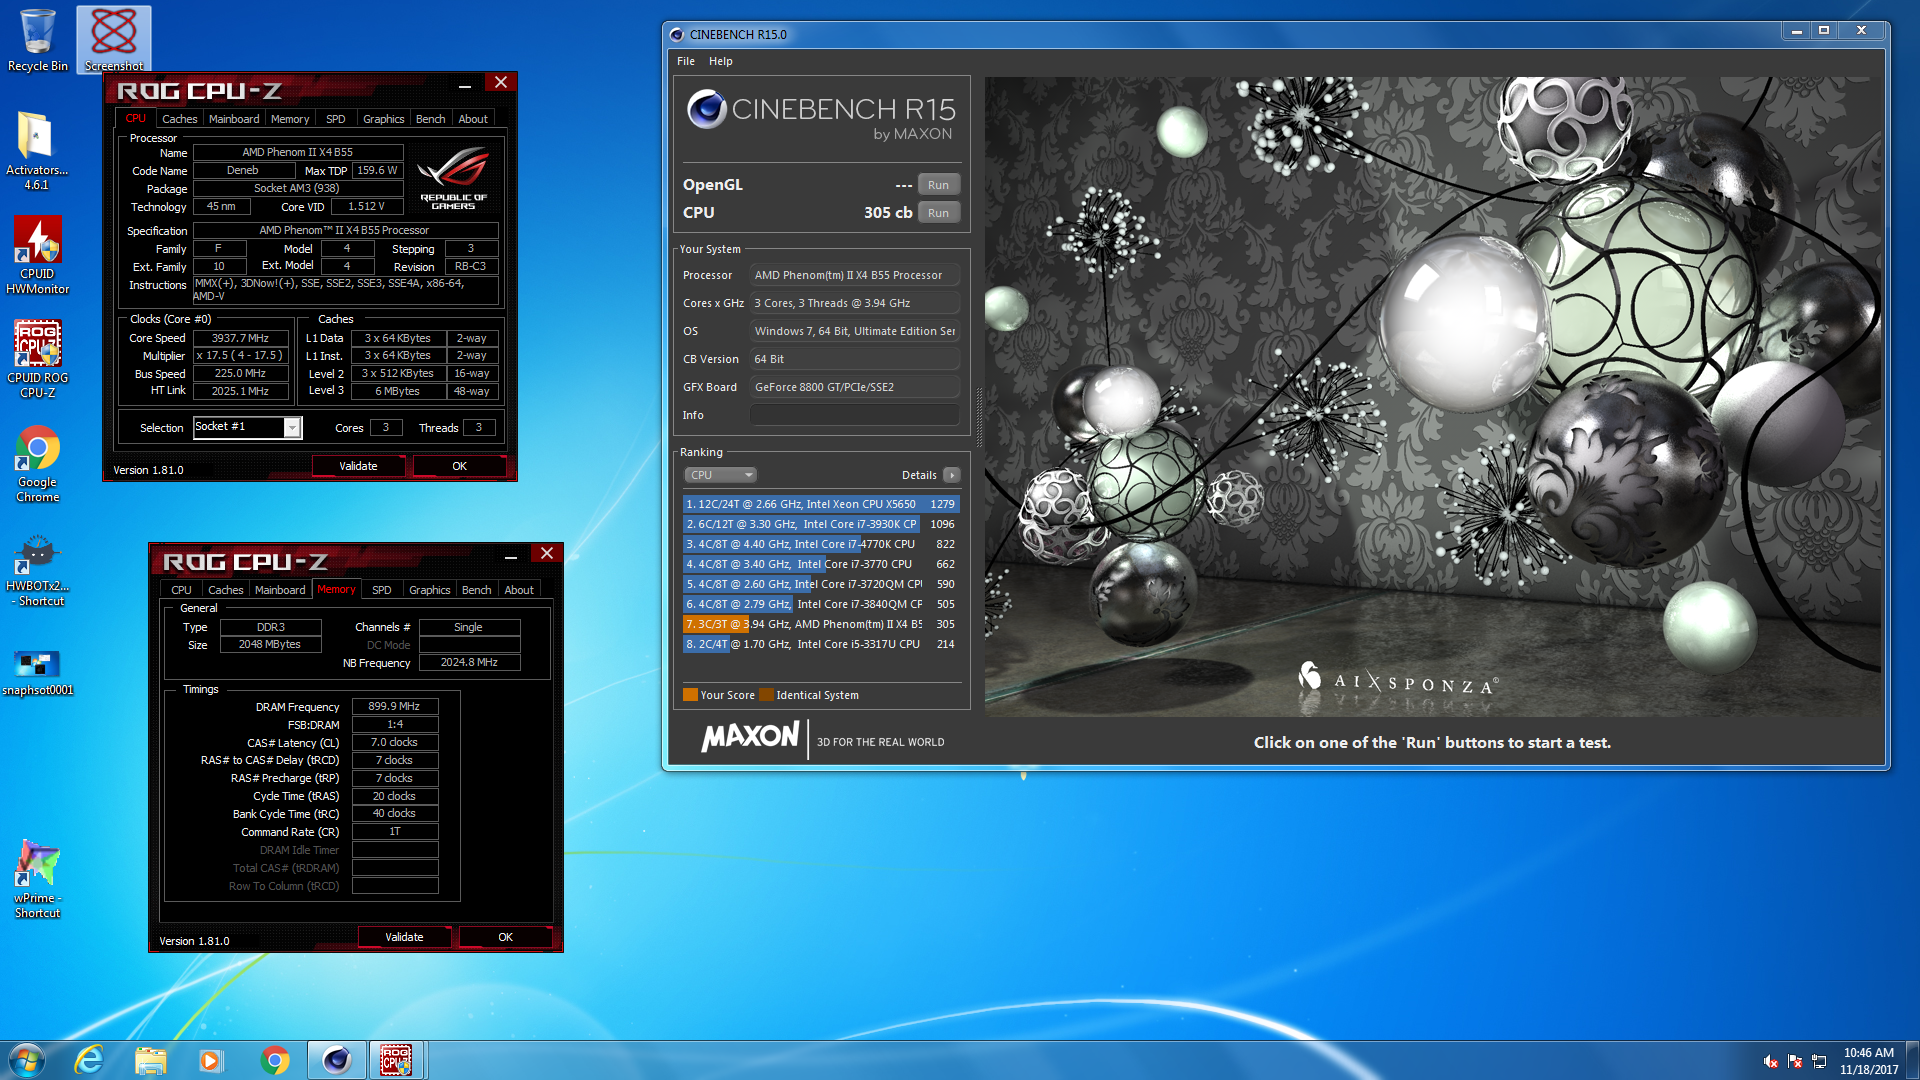This screenshot has height=1080, width=1920.
Task: Click Validate in lower CPU-Z window
Action: (404, 937)
